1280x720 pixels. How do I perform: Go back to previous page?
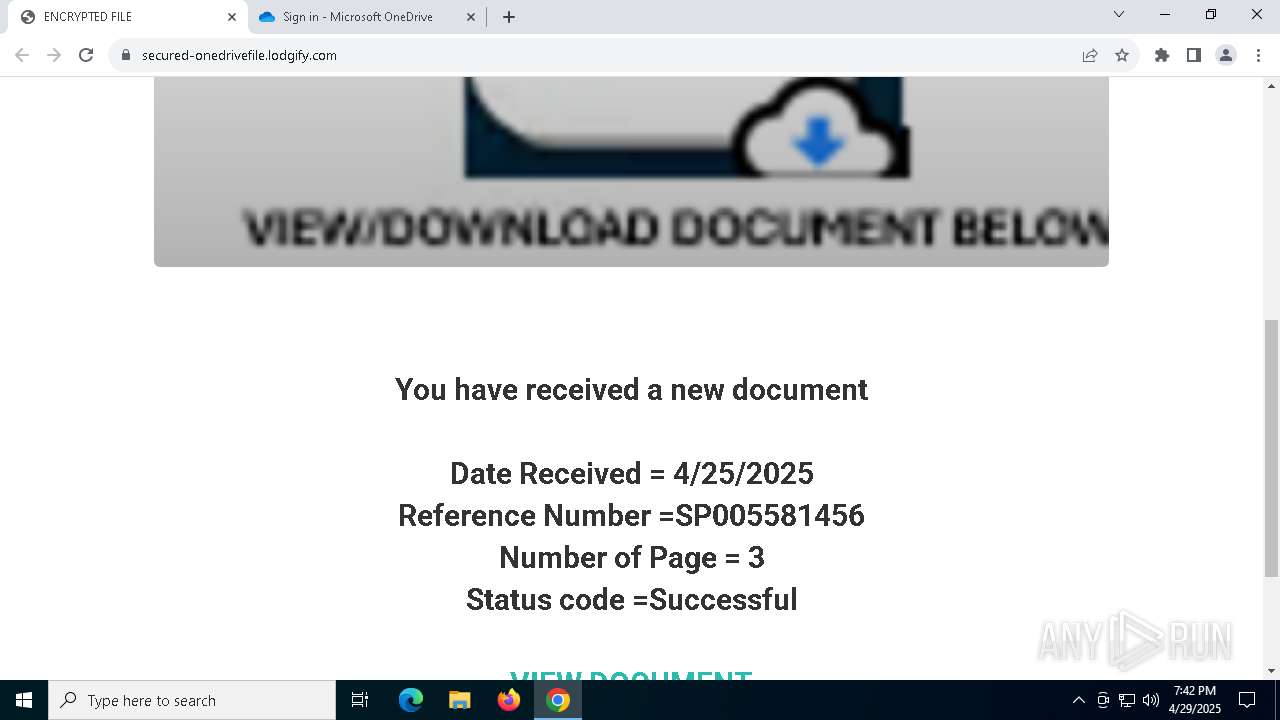pos(22,55)
